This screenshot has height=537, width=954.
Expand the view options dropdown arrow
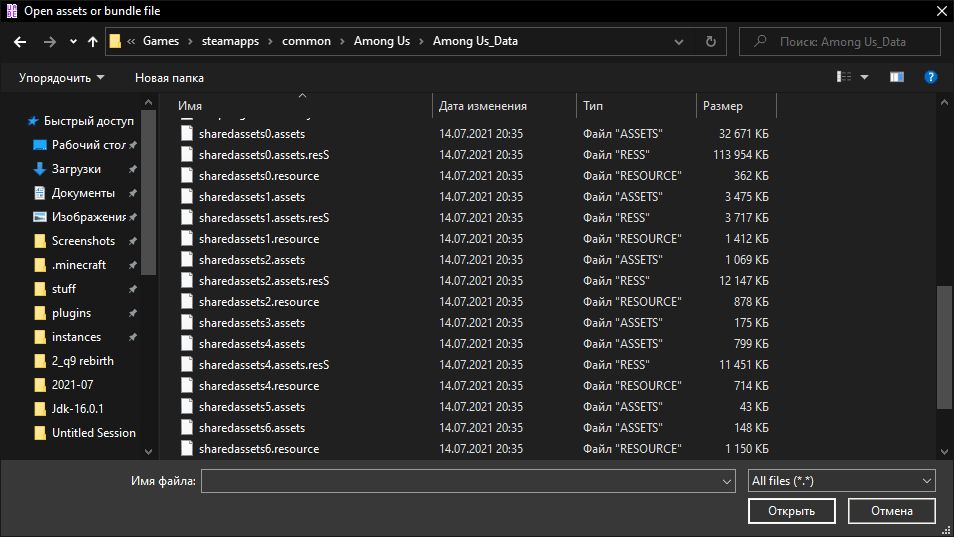[865, 77]
